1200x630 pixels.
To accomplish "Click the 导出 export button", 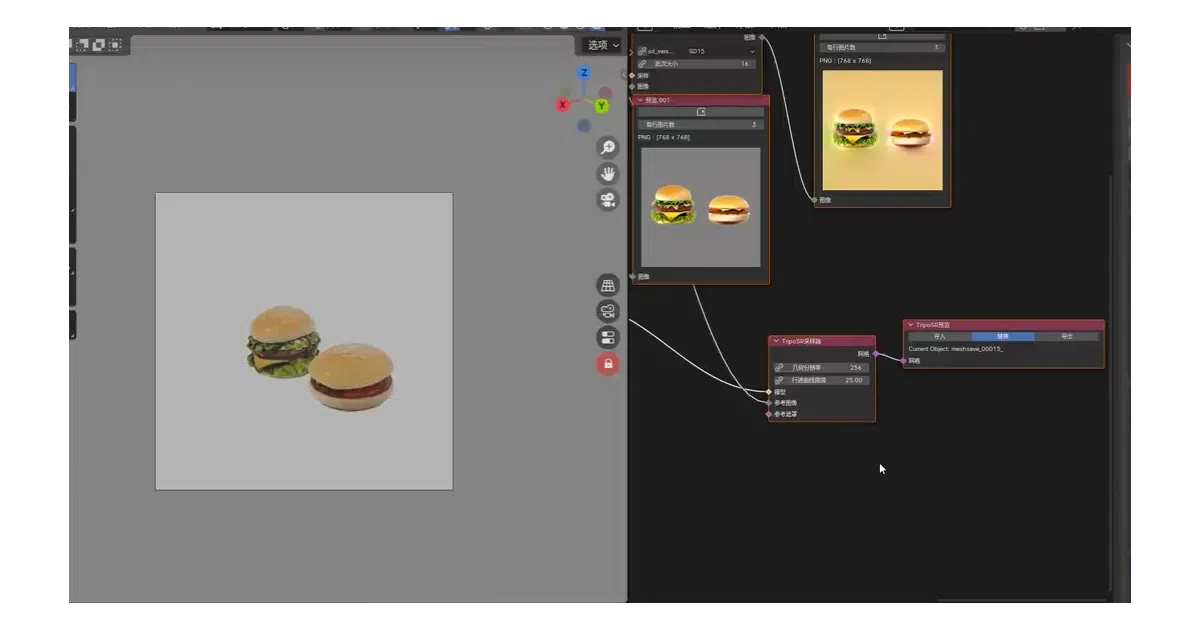I will tap(1067, 337).
